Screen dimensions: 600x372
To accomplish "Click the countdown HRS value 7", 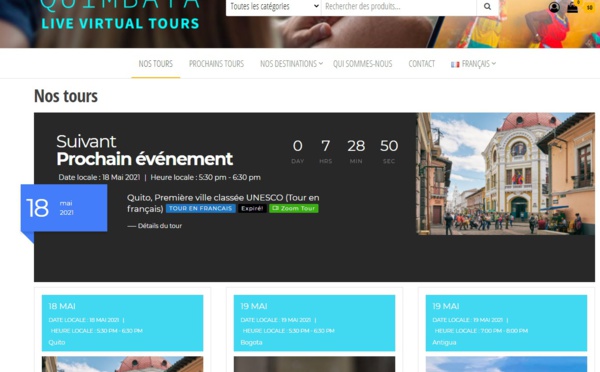I will (x=325, y=146).
